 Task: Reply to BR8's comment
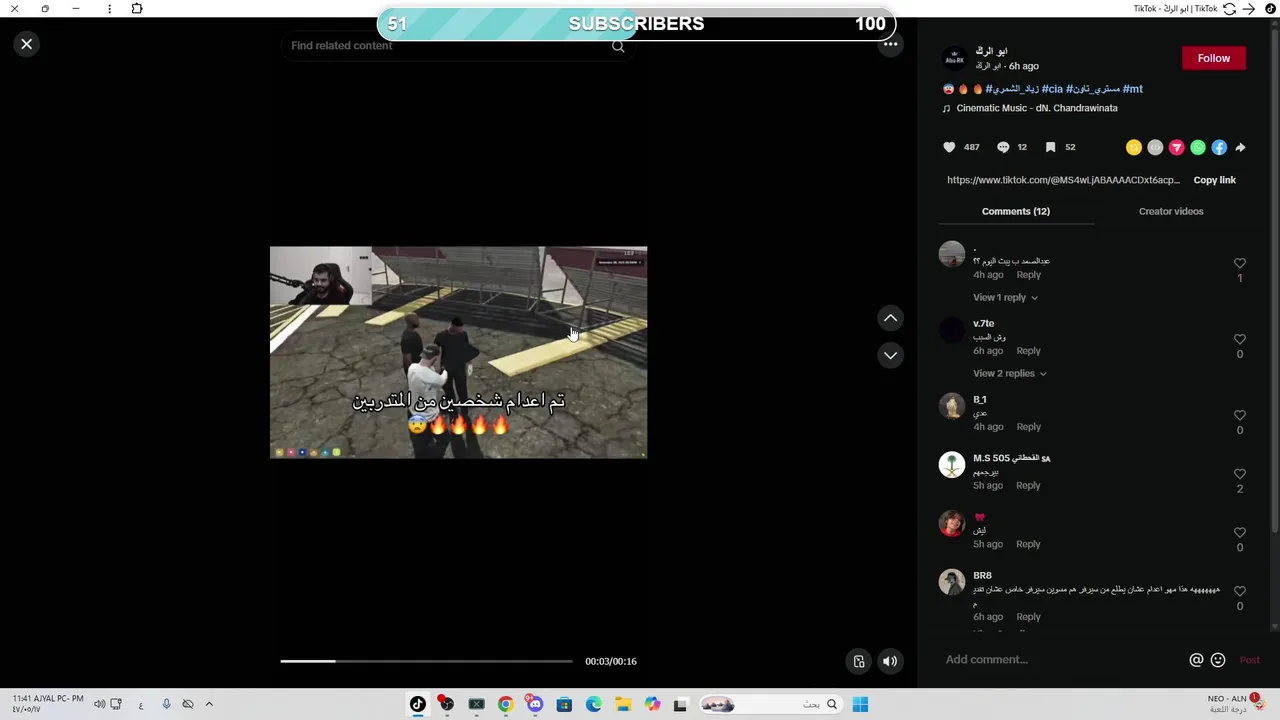coord(1028,617)
